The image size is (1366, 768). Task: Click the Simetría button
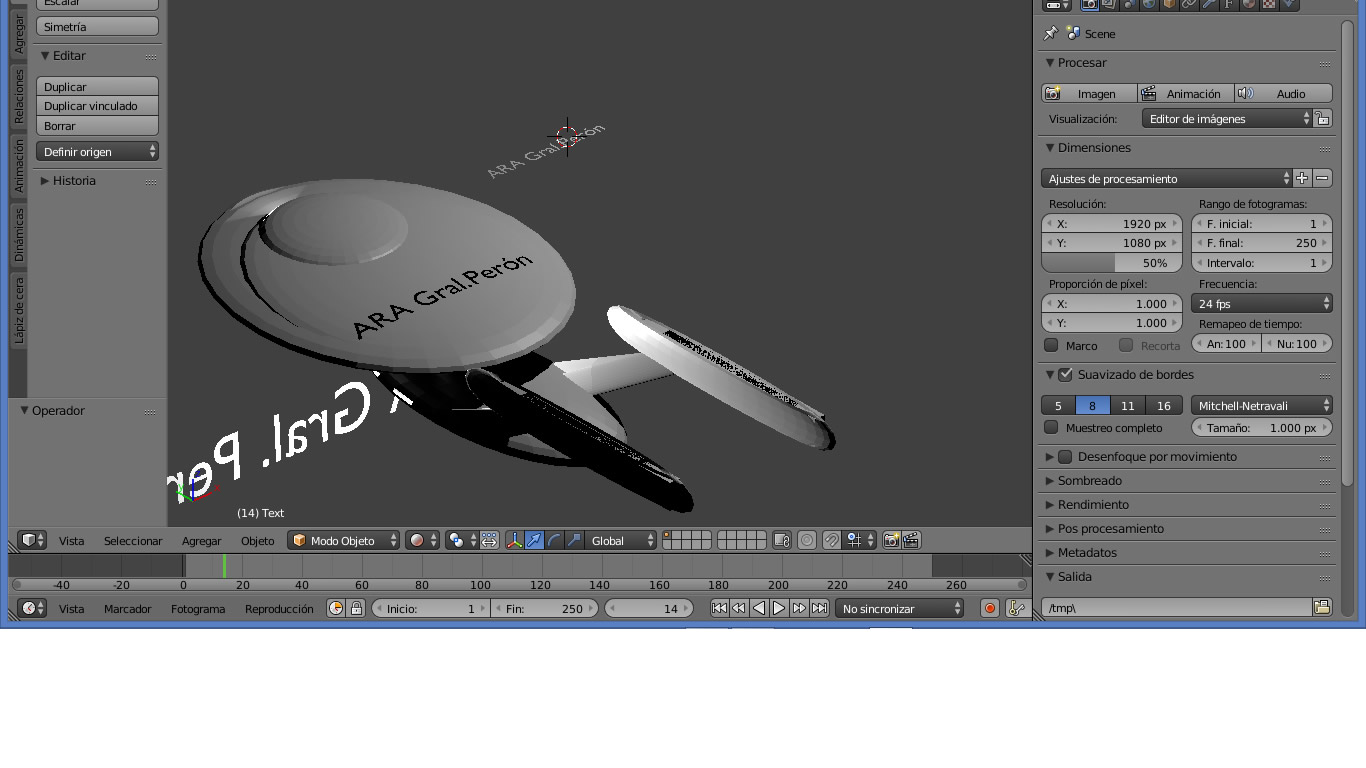click(x=97, y=27)
